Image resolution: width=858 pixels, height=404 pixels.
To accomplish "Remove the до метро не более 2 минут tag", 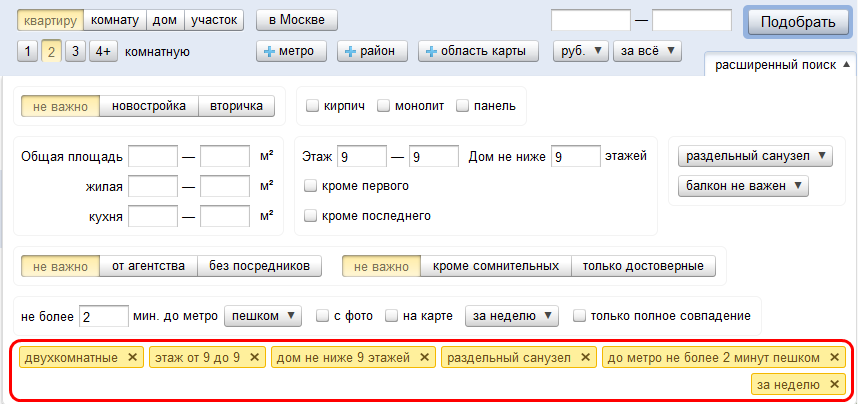I will click(x=834, y=357).
